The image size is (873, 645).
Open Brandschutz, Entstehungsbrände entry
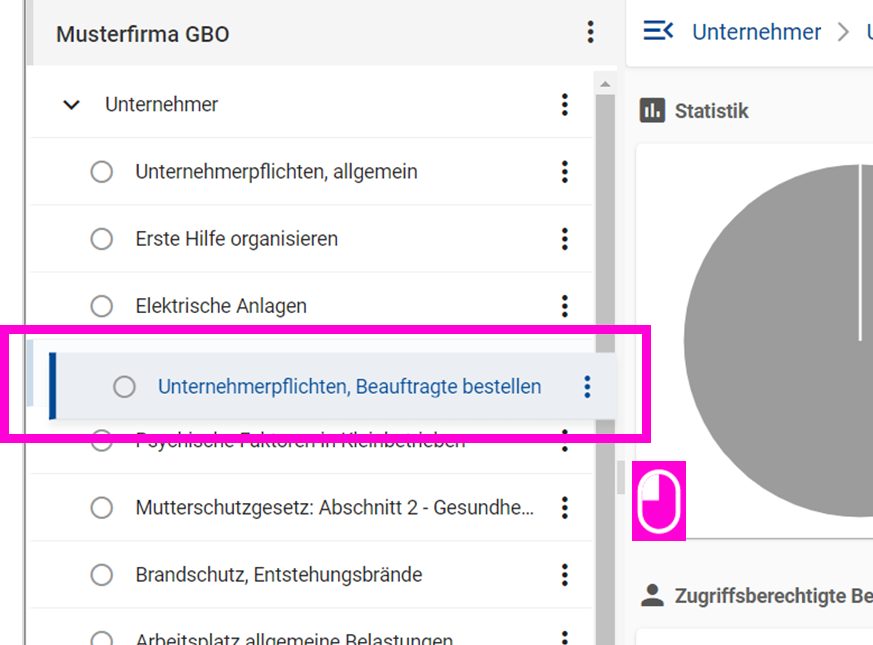pyautogui.click(x=278, y=575)
